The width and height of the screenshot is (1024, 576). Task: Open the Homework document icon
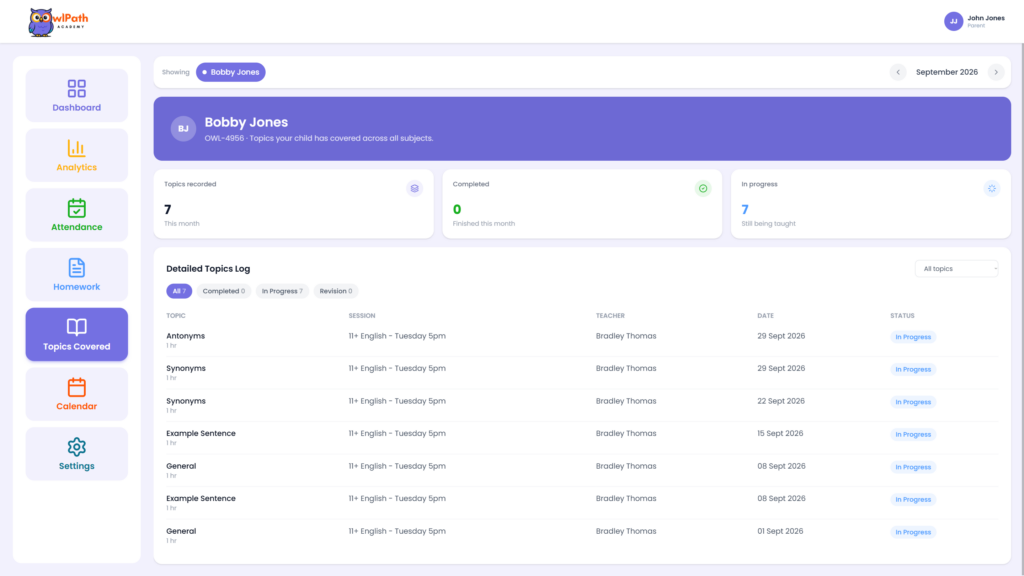76,268
